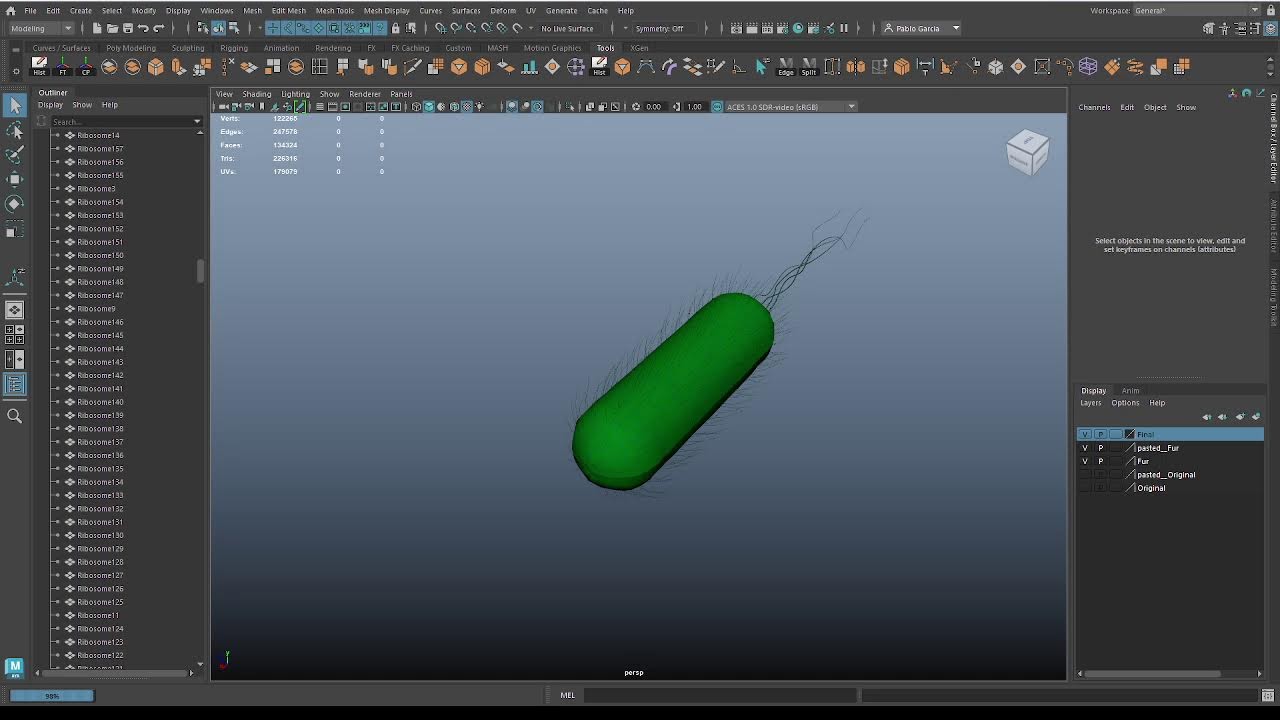Click the Split shelf button
The width and height of the screenshot is (1280, 720).
pyautogui.click(x=808, y=67)
